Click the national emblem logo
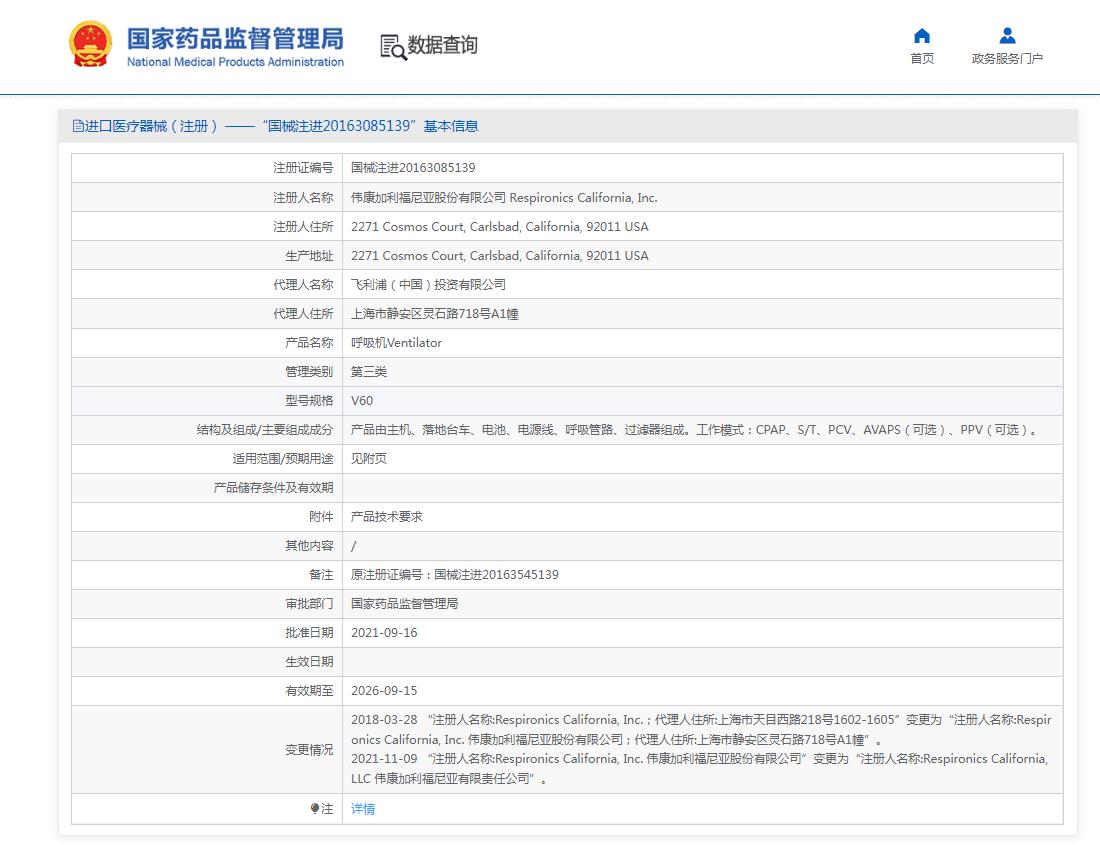The height and width of the screenshot is (845, 1100). (x=90, y=45)
